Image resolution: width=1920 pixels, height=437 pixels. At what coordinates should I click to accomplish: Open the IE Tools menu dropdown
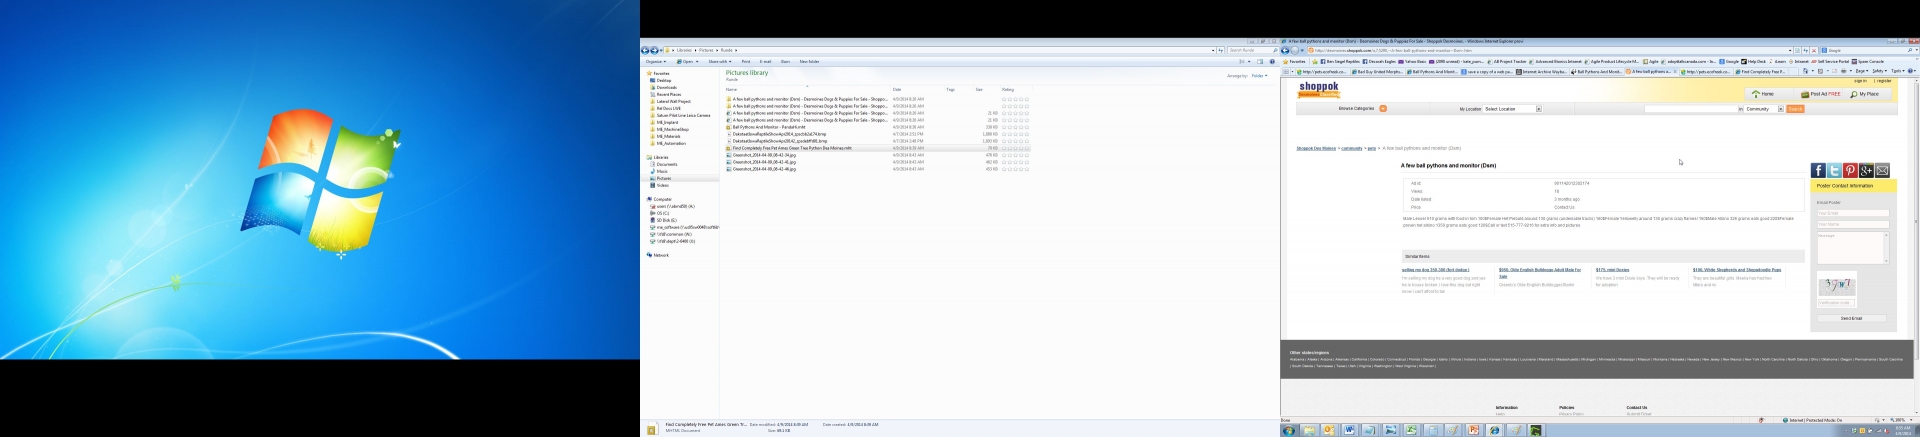pos(1897,71)
